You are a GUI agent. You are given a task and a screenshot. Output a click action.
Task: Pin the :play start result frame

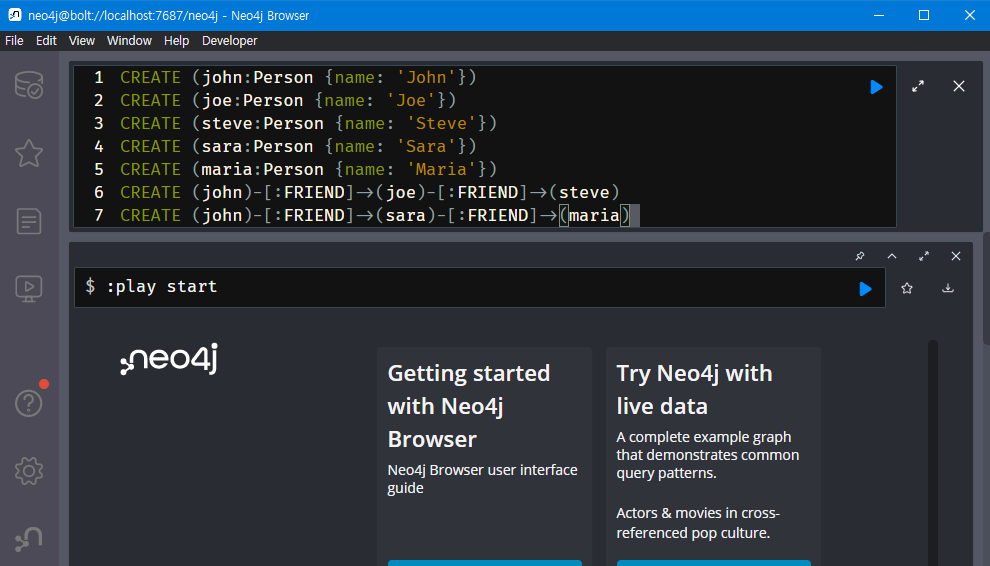[860, 256]
